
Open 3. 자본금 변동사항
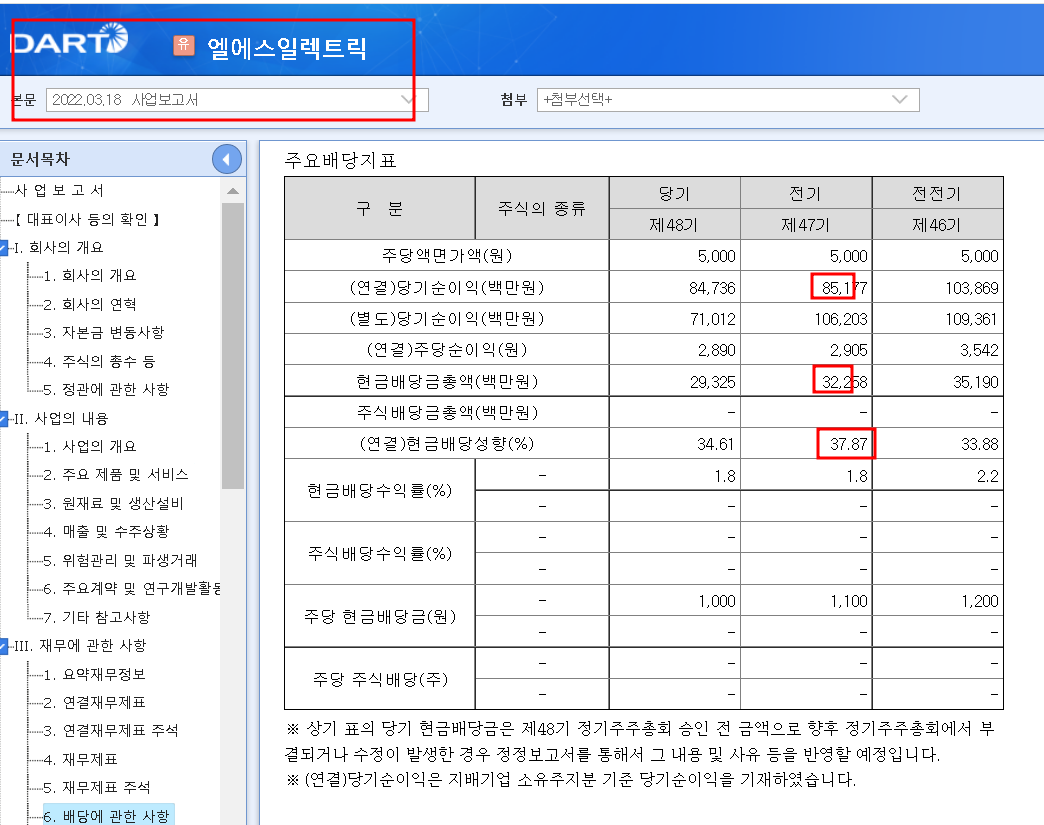coord(104,332)
